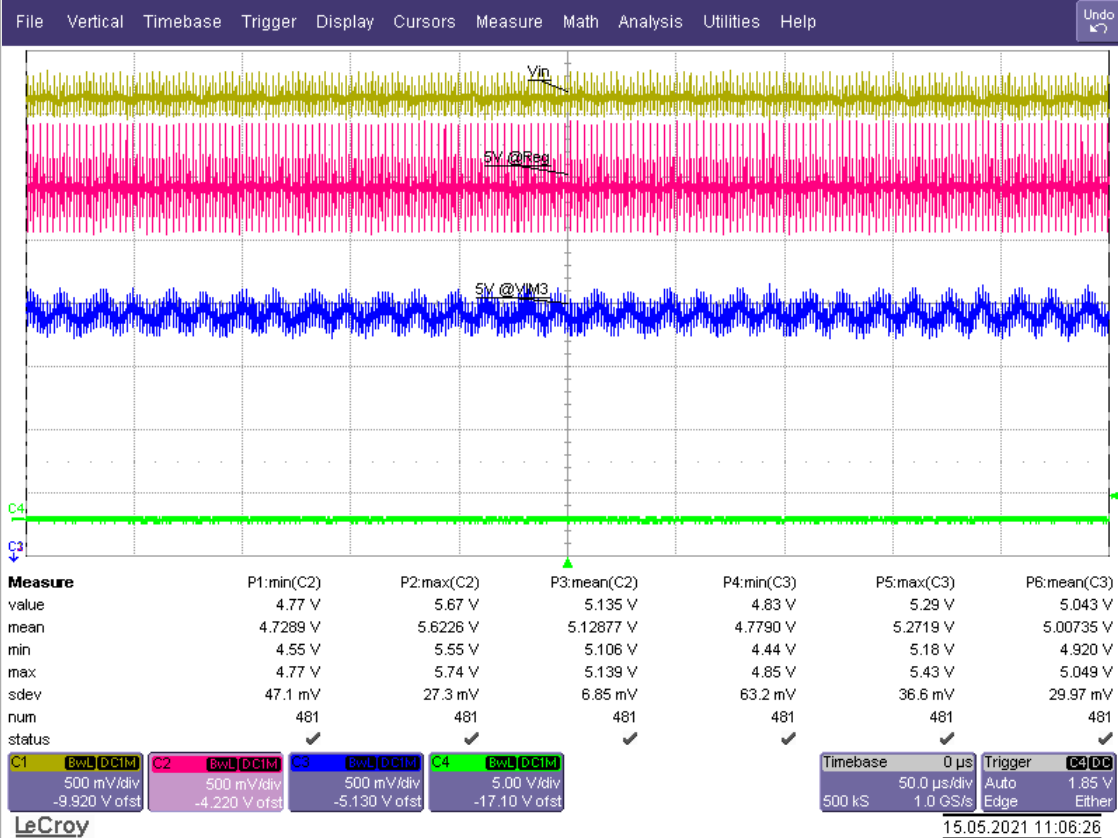This screenshot has height=838, width=1118.
Task: Open the File menu
Action: click(29, 22)
